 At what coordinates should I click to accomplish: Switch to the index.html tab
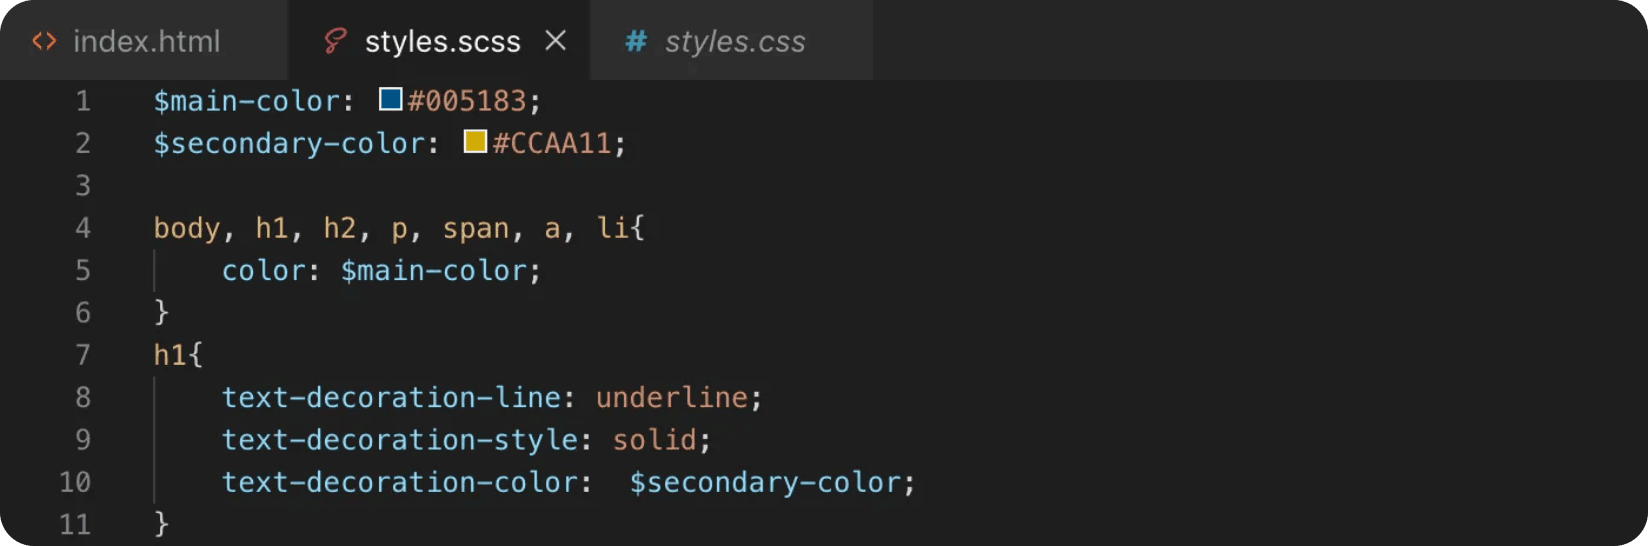pyautogui.click(x=144, y=40)
